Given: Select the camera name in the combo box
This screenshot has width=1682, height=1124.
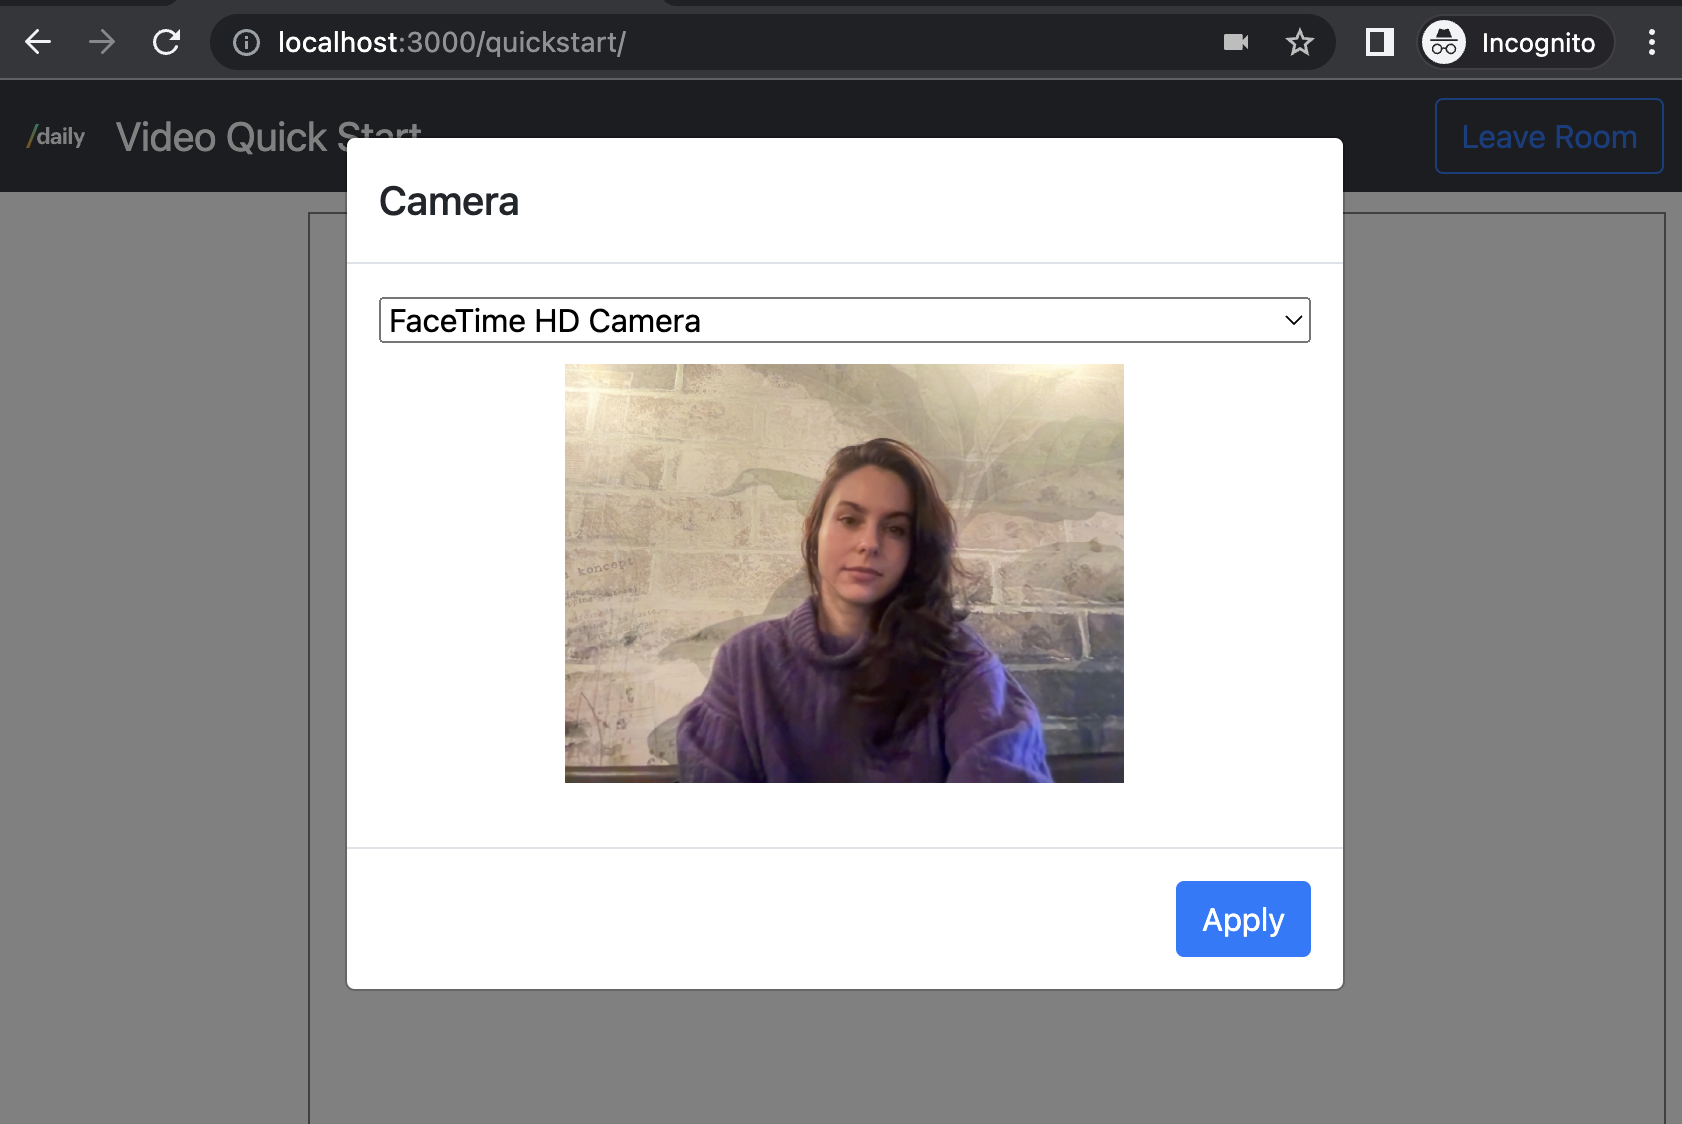Looking at the screenshot, I should 546,321.
